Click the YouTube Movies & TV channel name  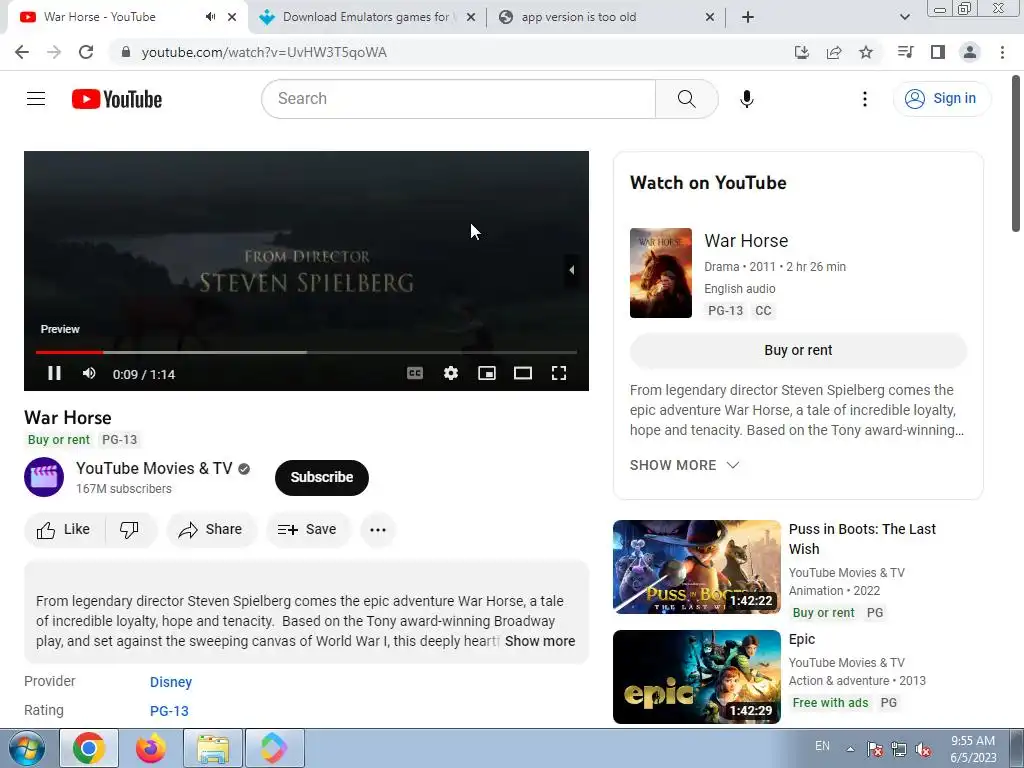click(154, 468)
